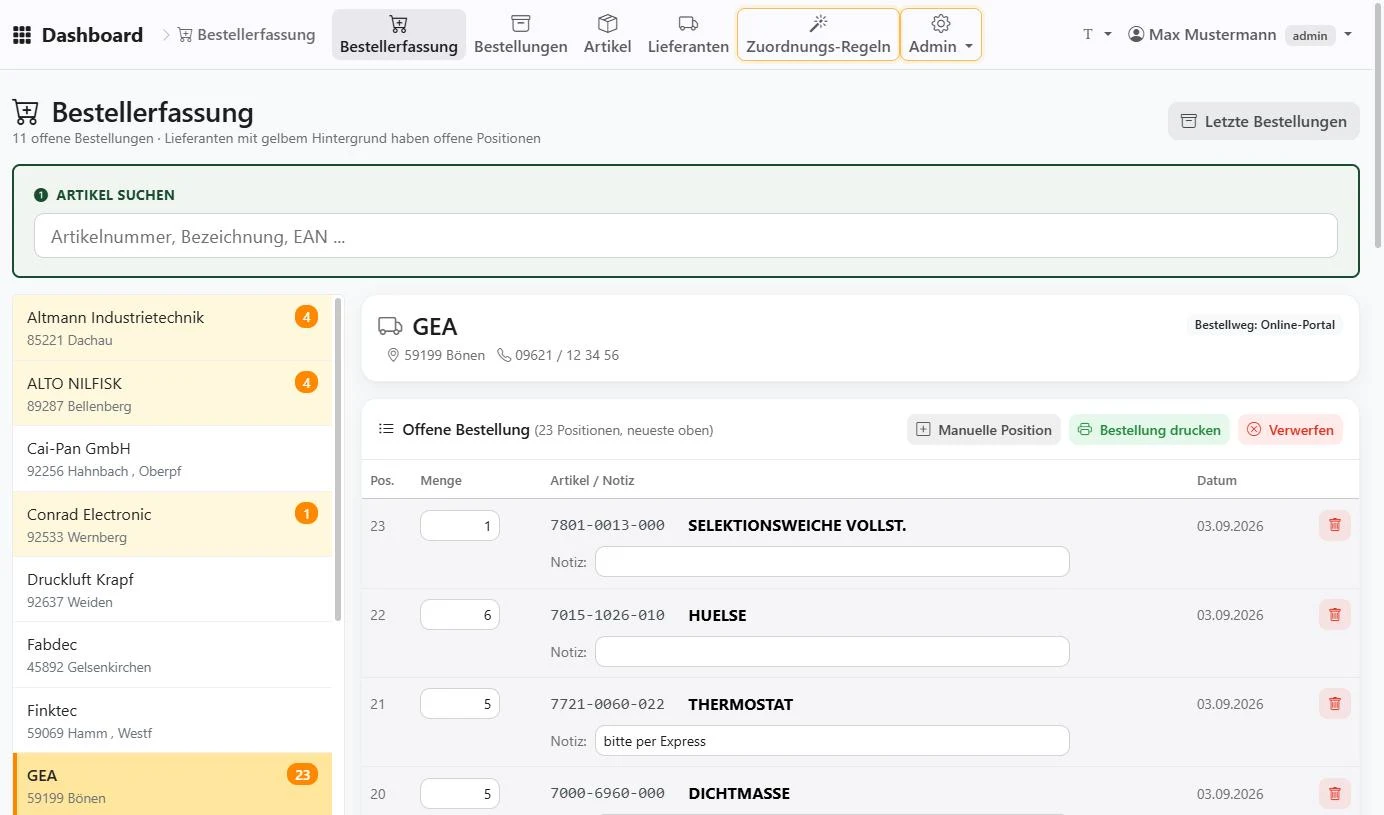Click the supplier list scrollbar

[x=338, y=460]
